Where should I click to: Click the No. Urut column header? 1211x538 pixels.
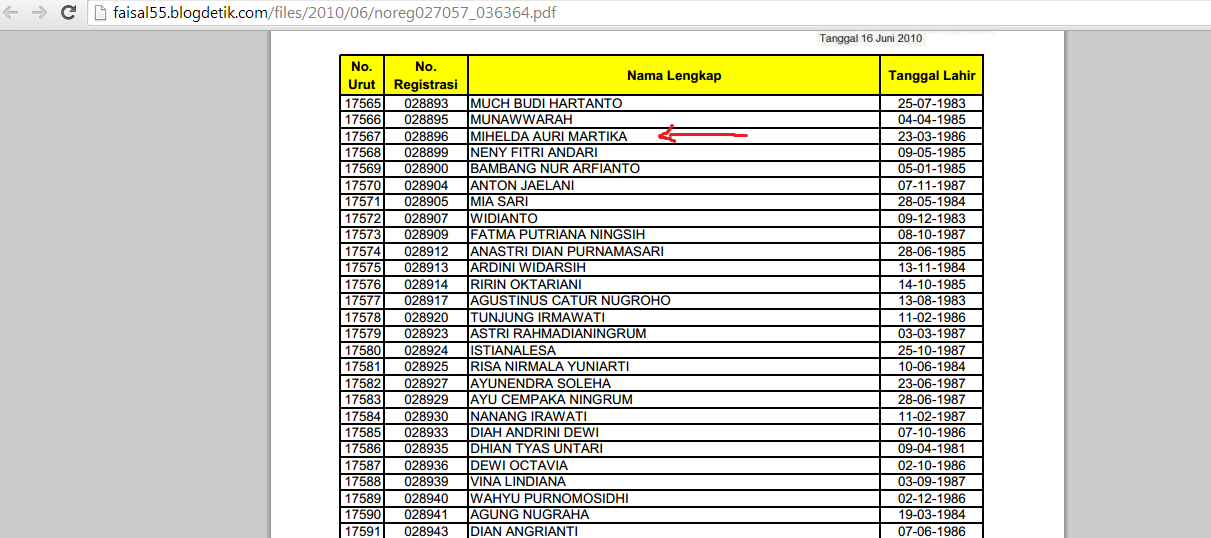[362, 75]
